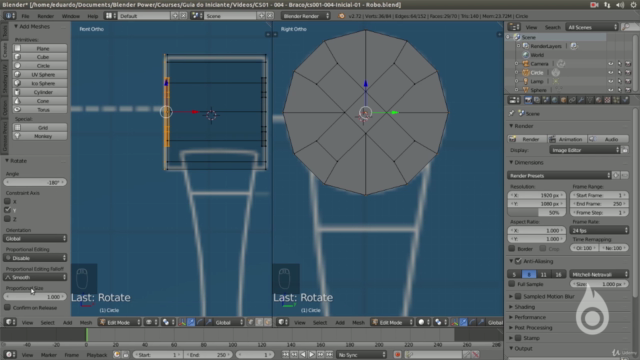
Task: Open the Display Image Editor dropdown
Action: pyautogui.click(x=585, y=150)
